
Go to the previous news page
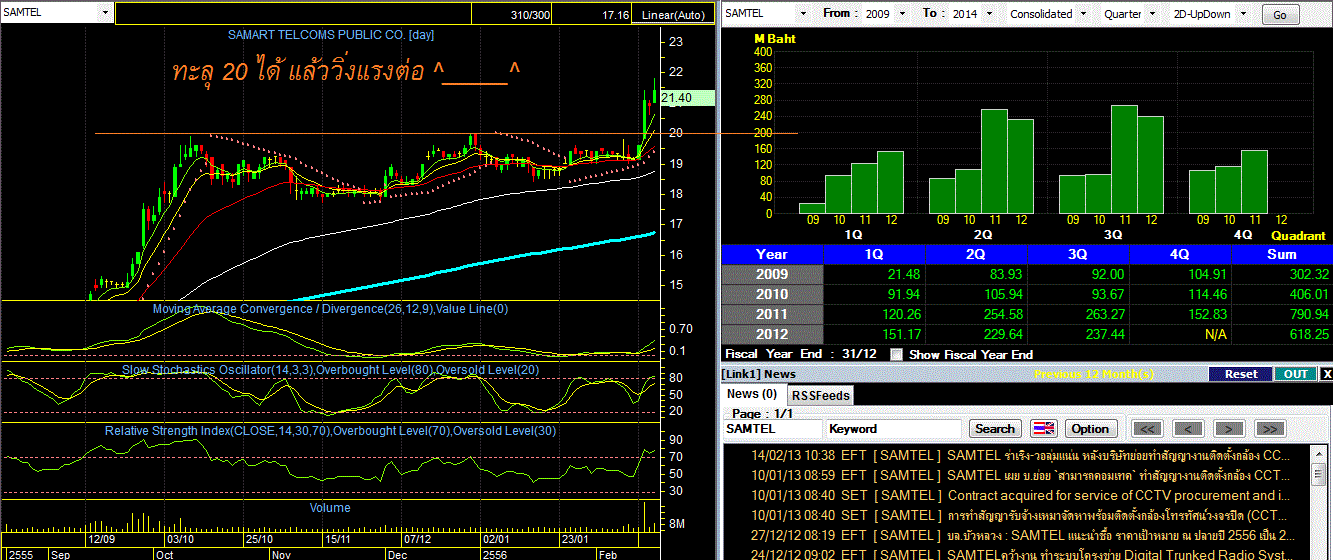tap(1187, 429)
